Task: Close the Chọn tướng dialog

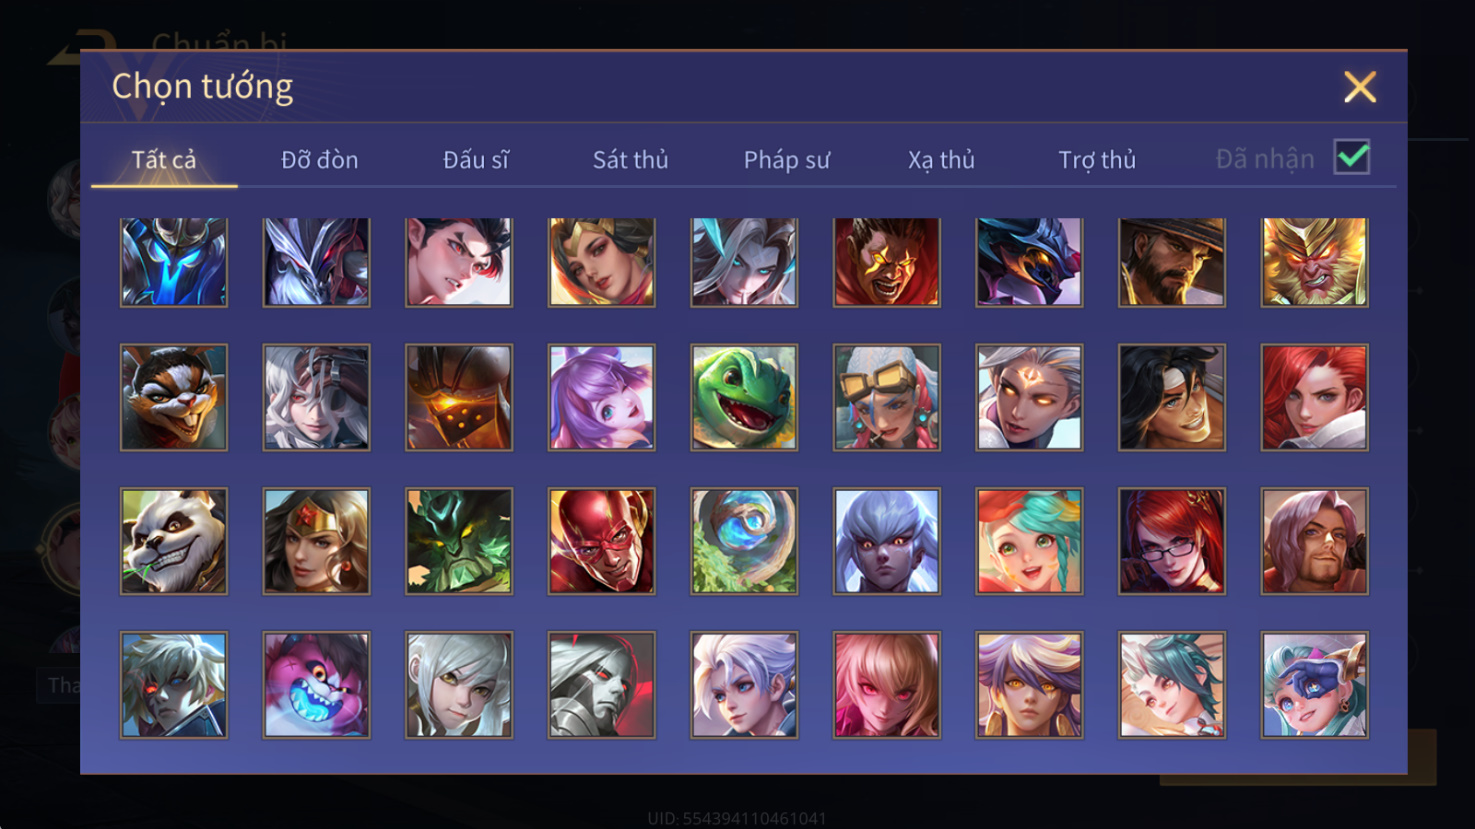Action: click(1360, 87)
